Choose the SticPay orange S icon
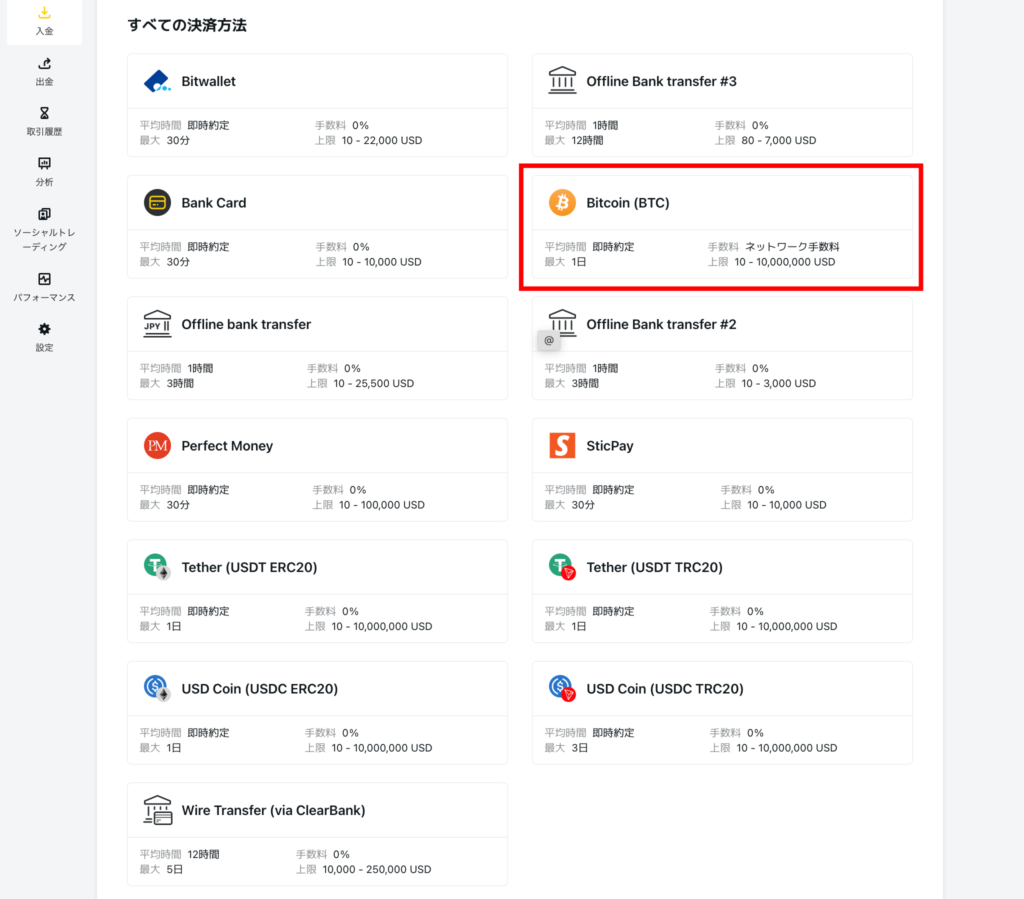 562,445
